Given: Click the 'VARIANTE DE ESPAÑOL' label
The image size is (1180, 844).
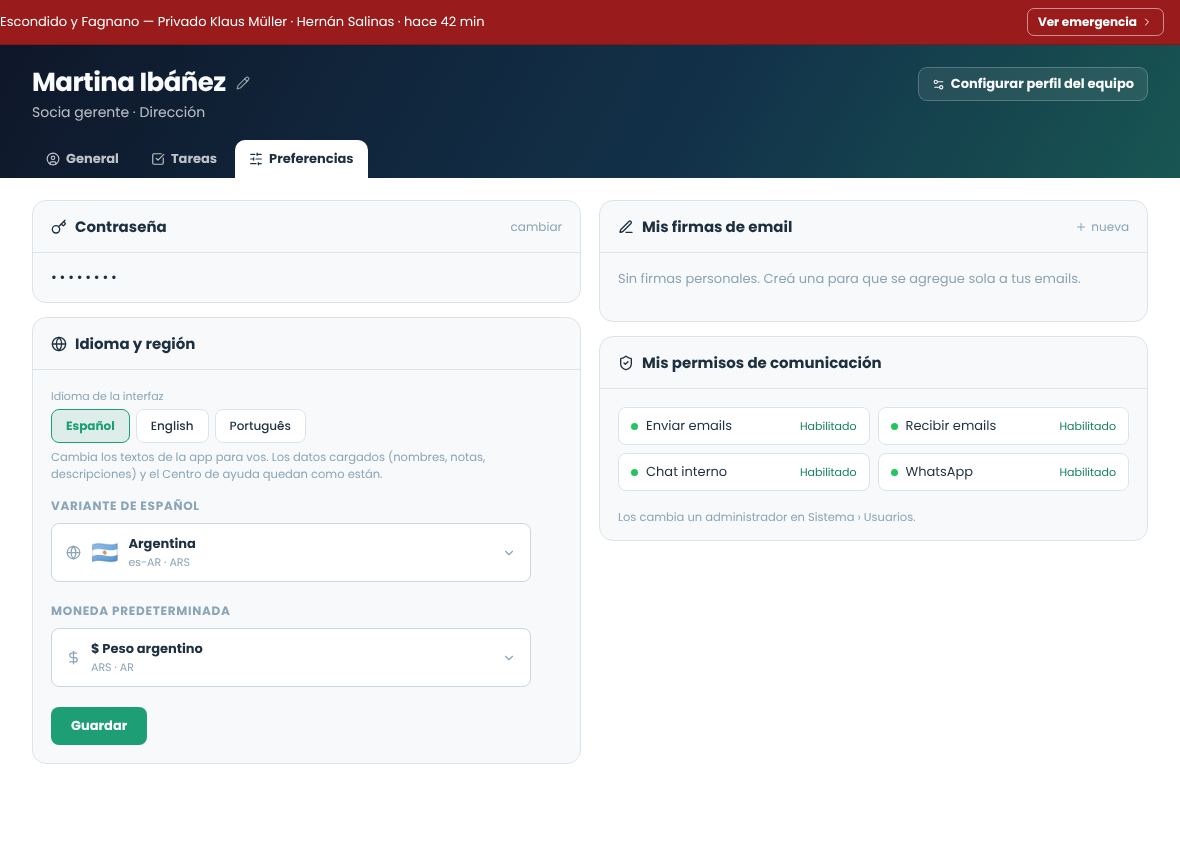Looking at the screenshot, I should coord(125,506).
